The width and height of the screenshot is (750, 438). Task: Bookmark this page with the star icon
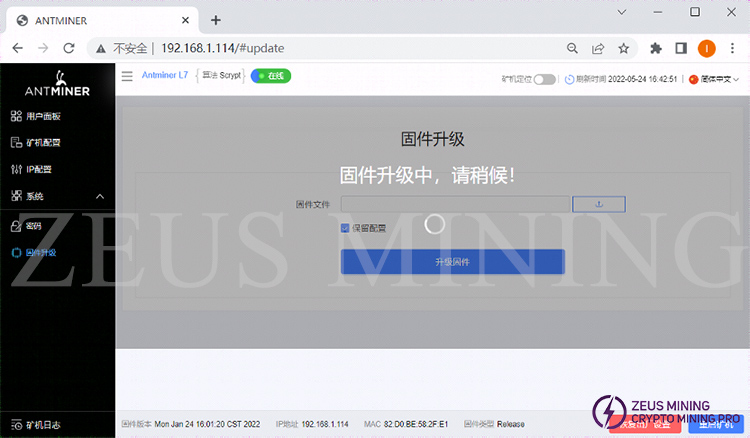pos(623,48)
